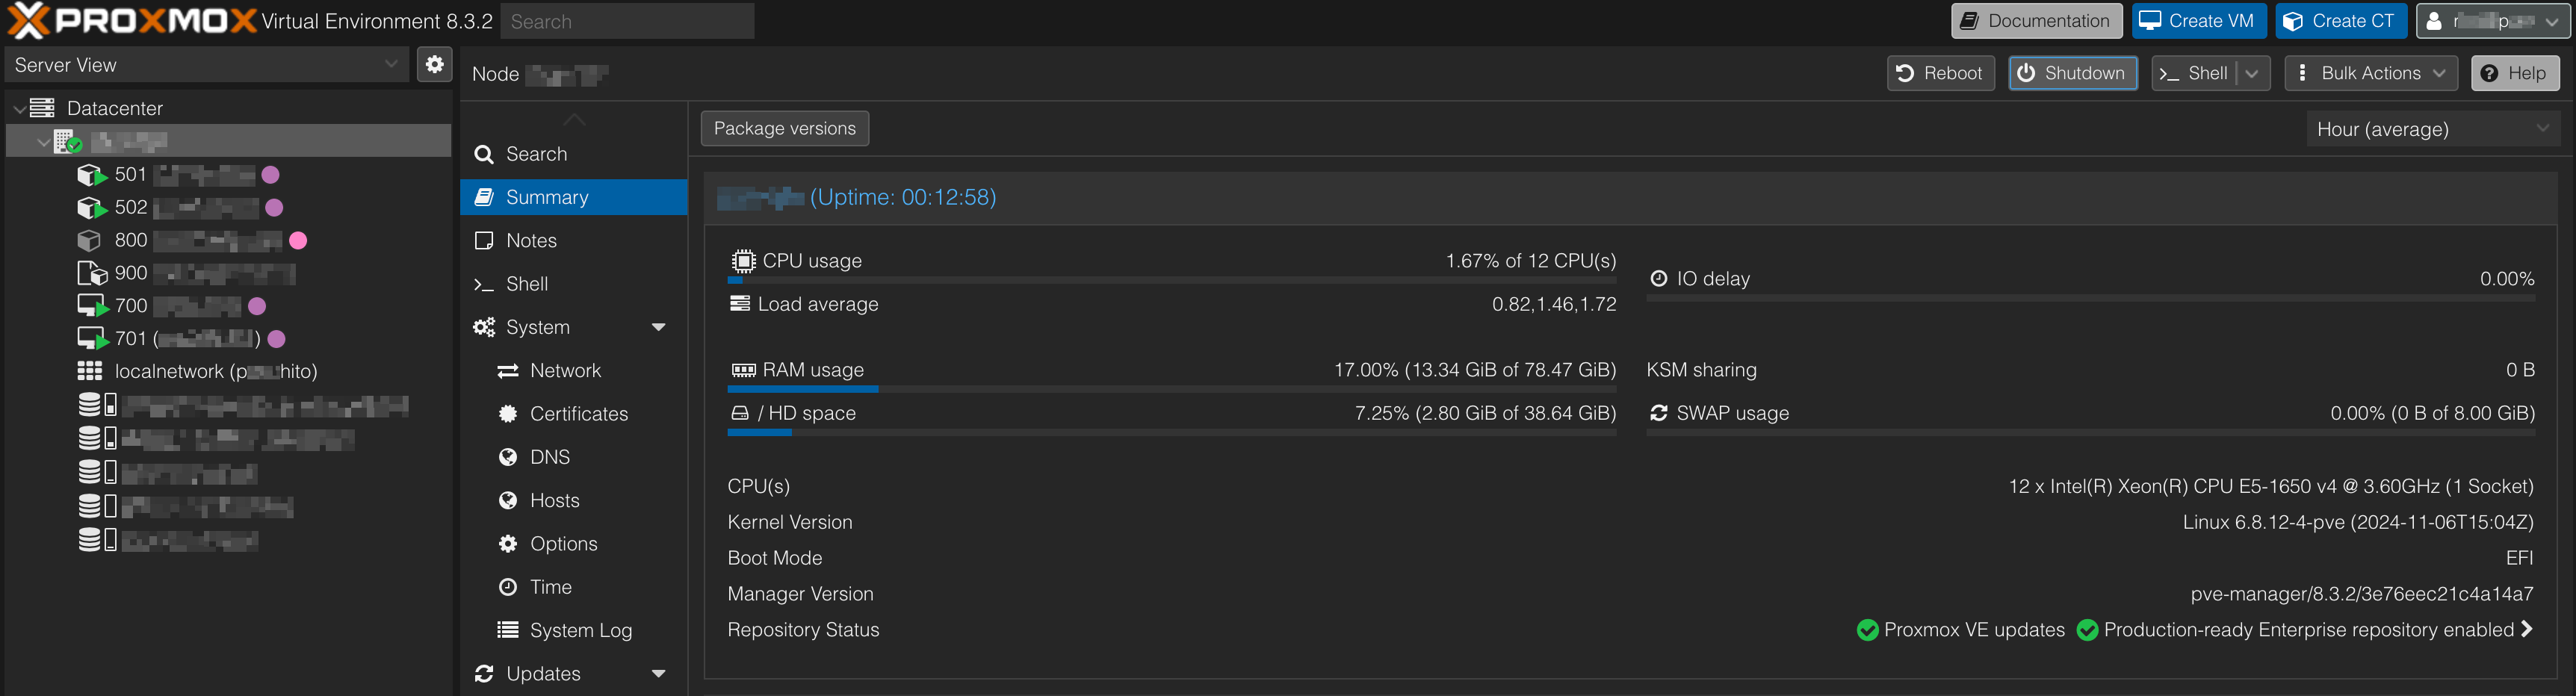
Task: Click the pink tag dot on 800
Action: click(298, 241)
